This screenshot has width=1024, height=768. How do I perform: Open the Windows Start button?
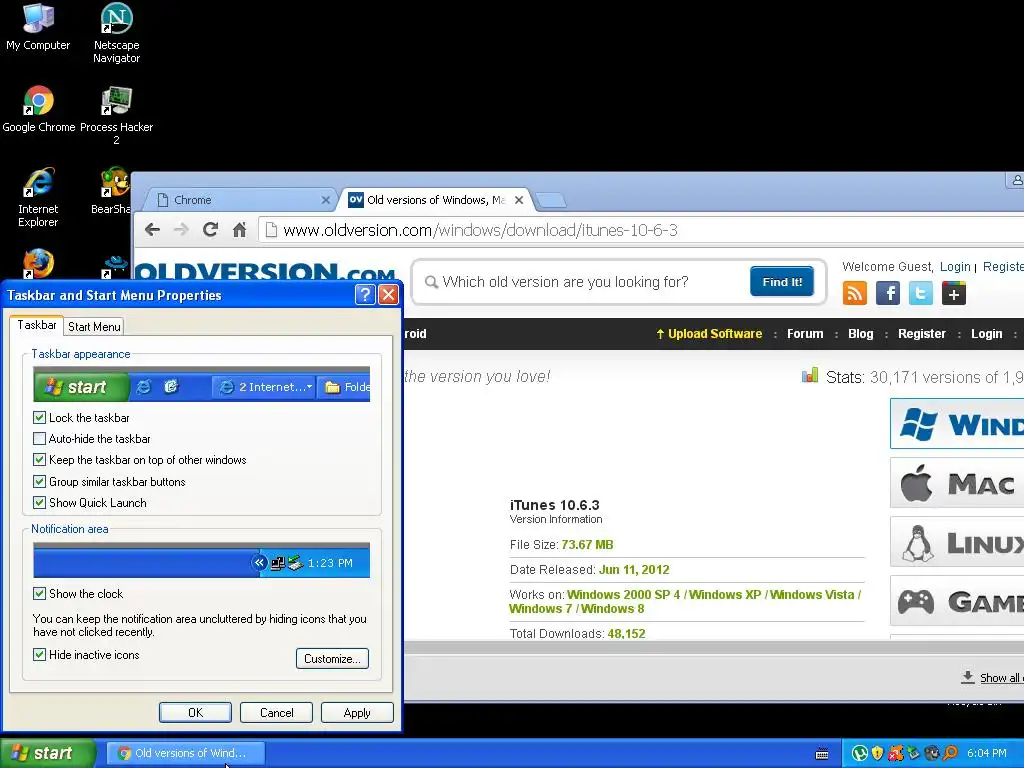48,753
